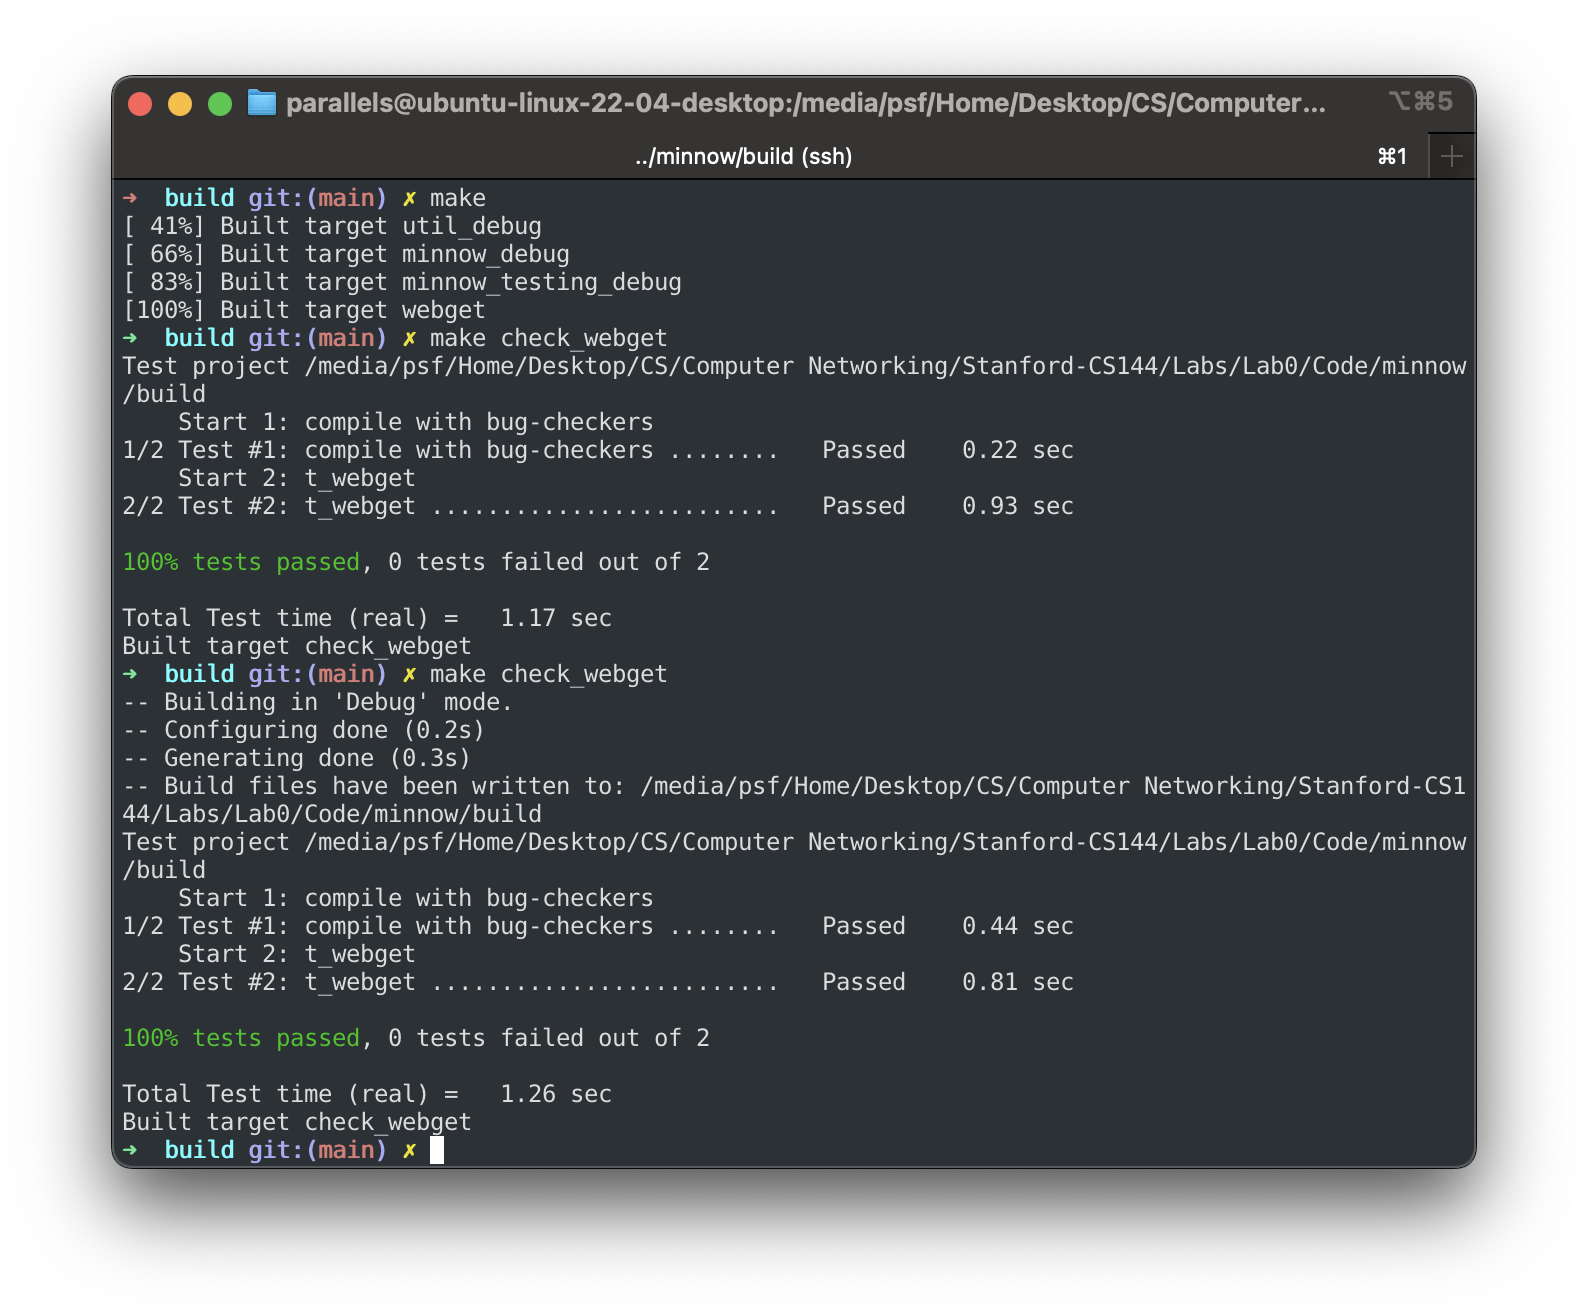
Task: Click the green zoom window button
Action: pos(220,104)
